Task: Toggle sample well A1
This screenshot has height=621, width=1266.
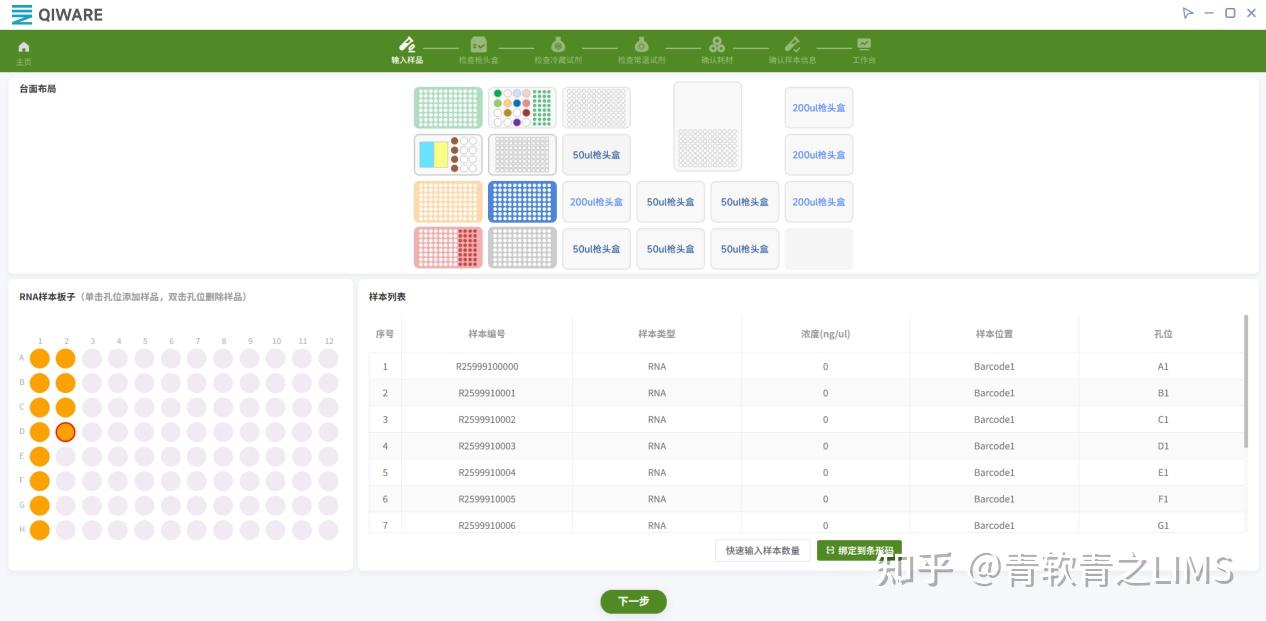Action: coord(40,358)
